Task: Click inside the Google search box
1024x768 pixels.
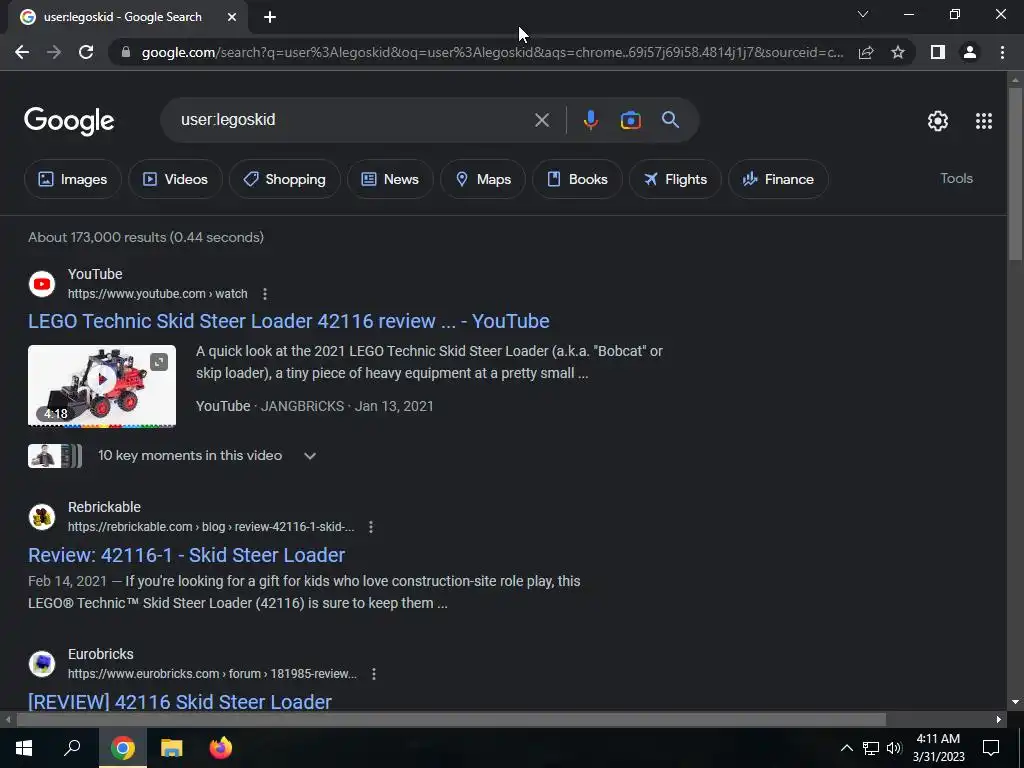Action: click(x=353, y=120)
